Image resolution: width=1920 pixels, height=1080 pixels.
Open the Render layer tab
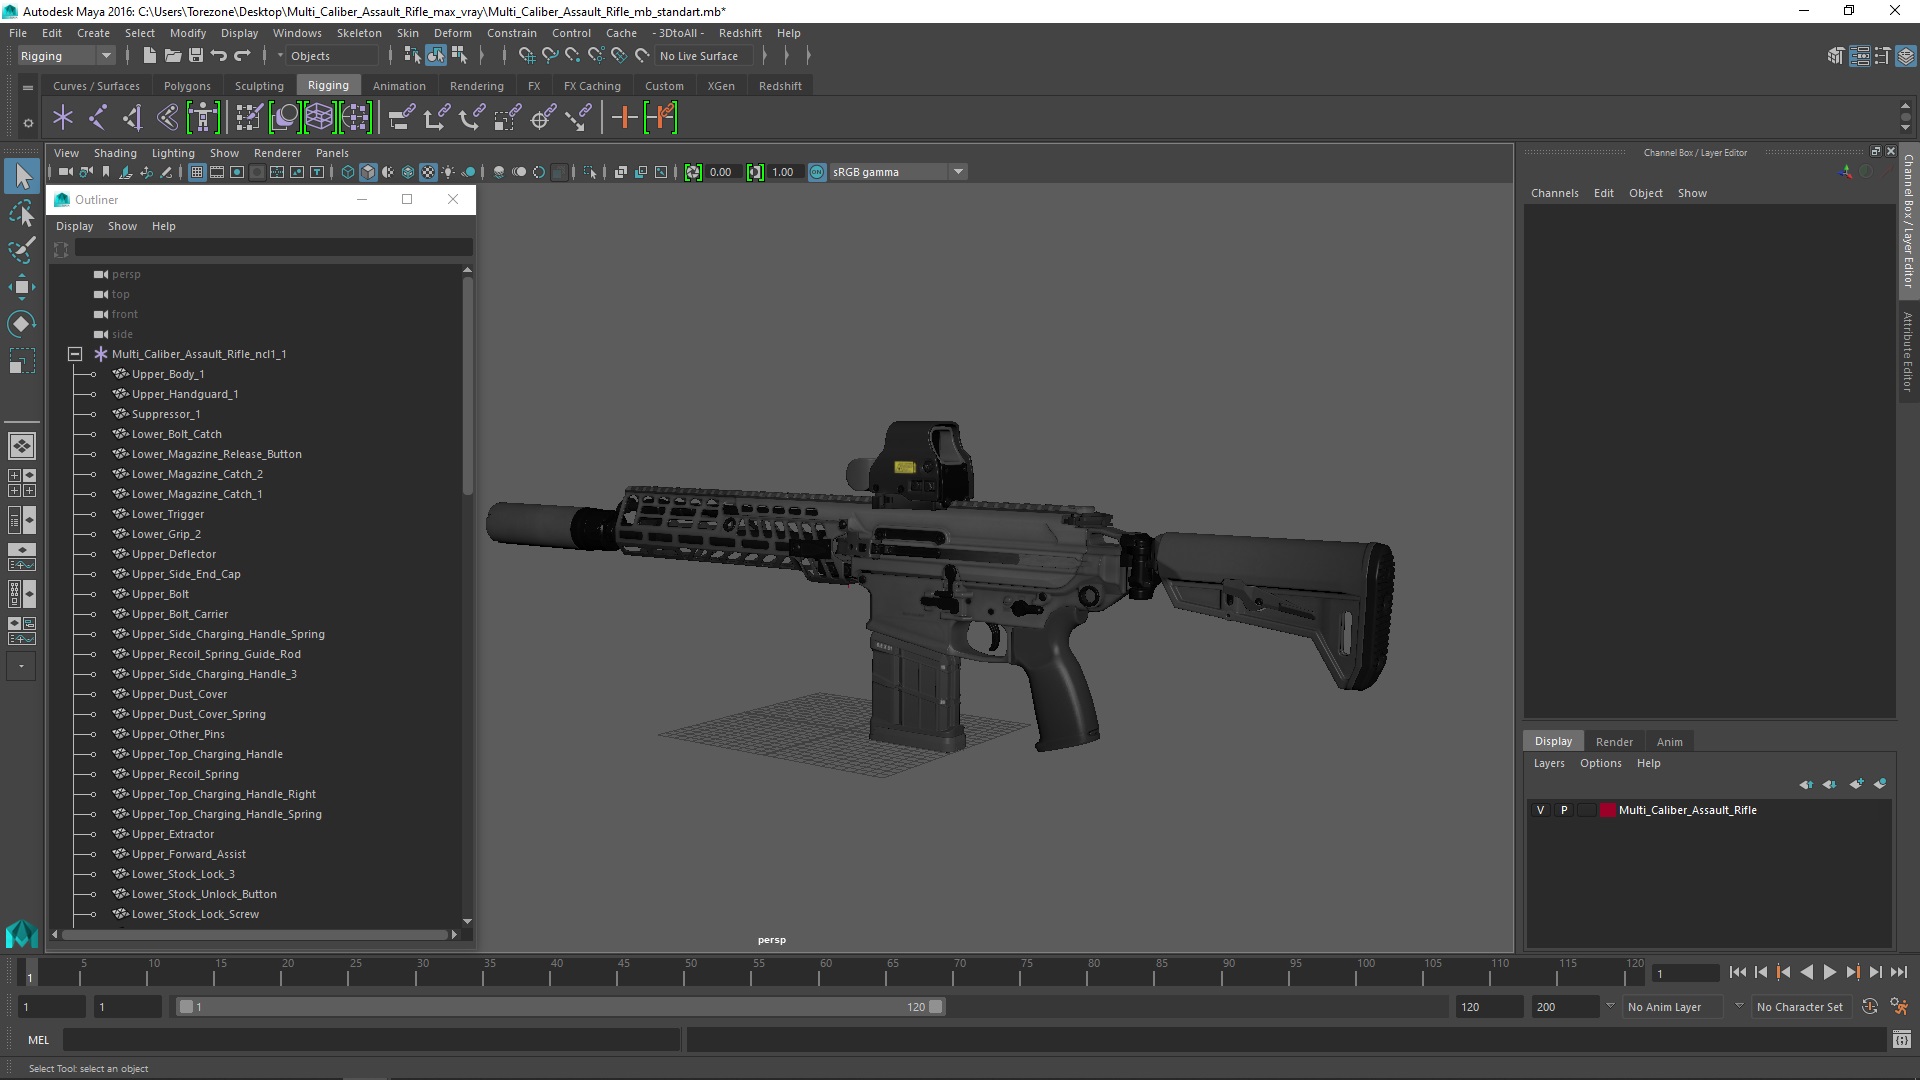tap(1613, 741)
